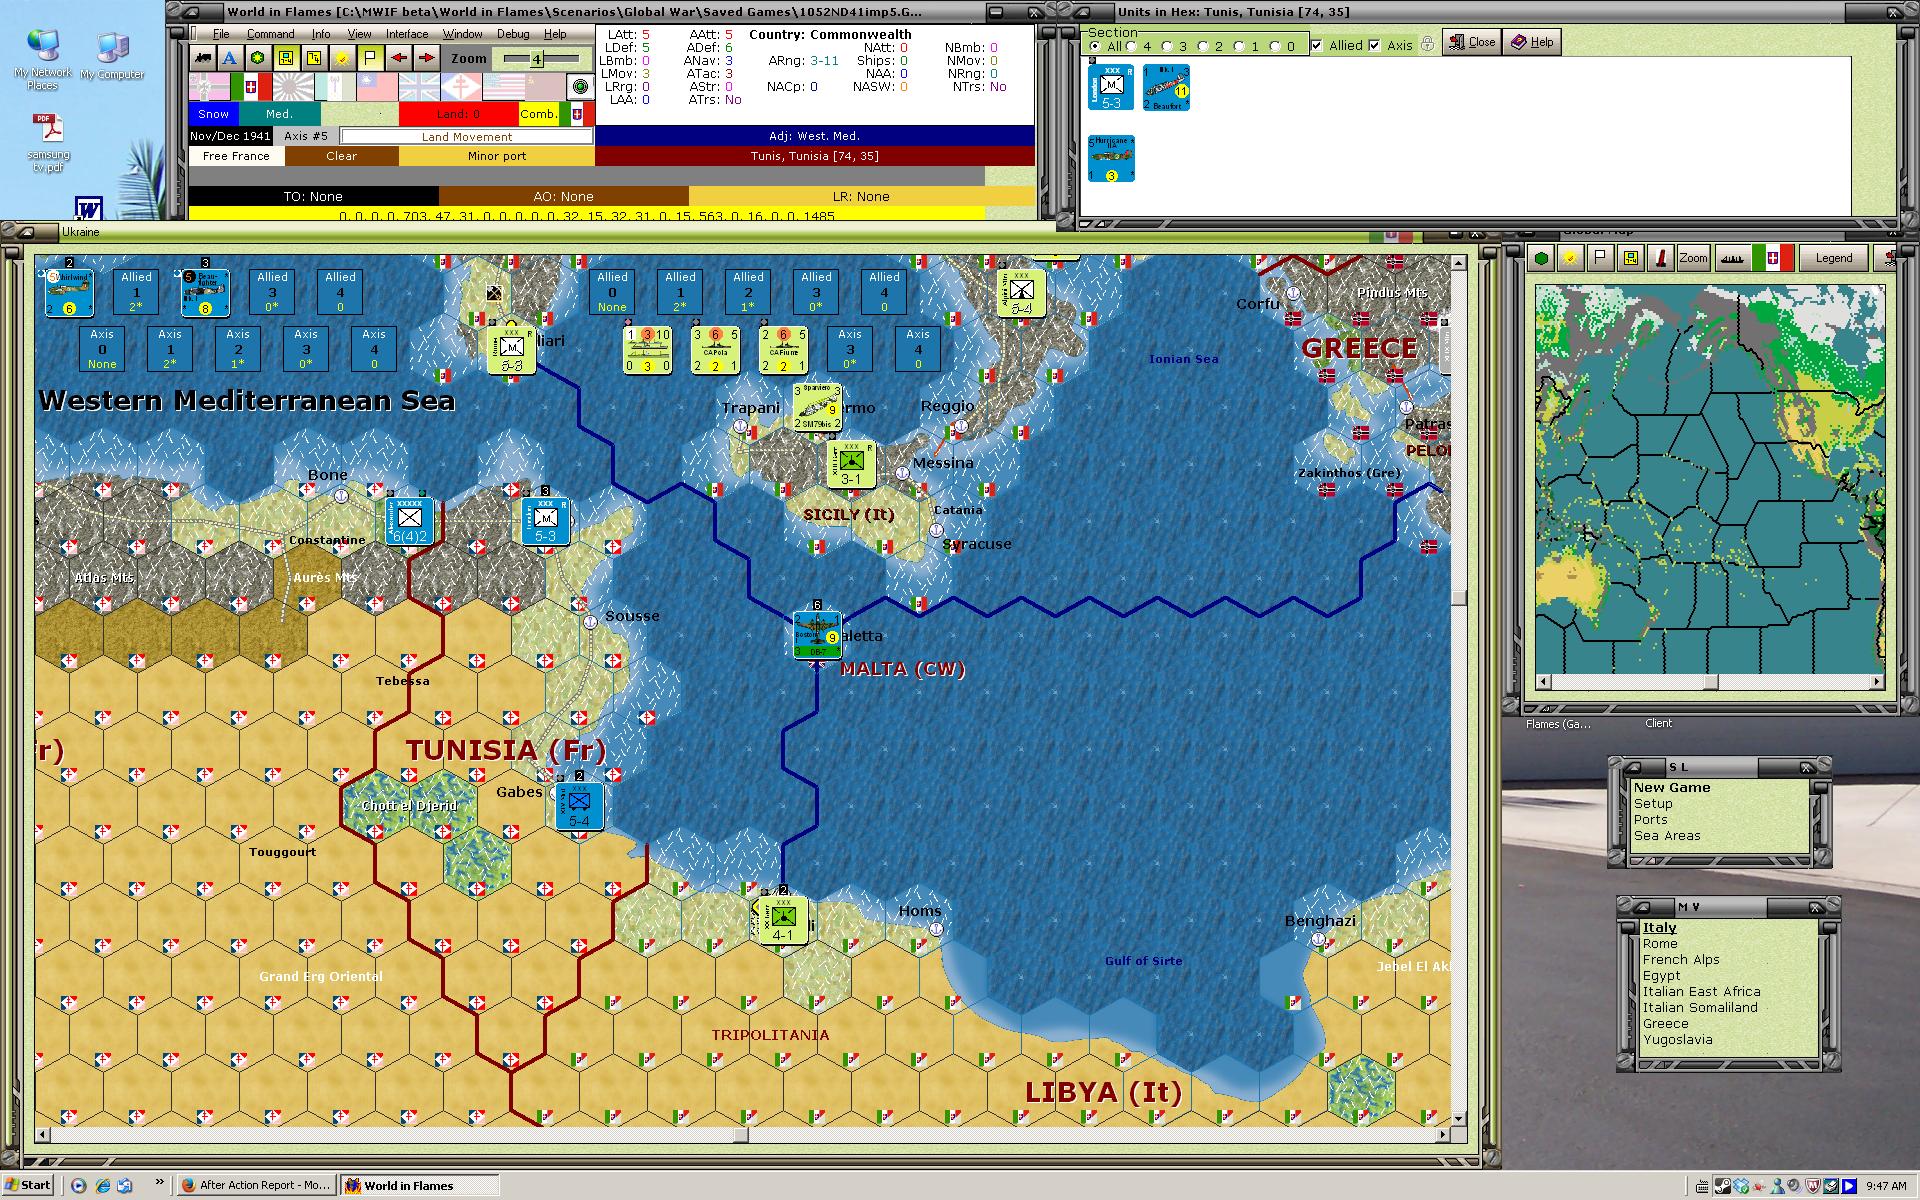The width and height of the screenshot is (1920, 1200).
Task: Select section 3 radio button
Action: pos(1168,46)
